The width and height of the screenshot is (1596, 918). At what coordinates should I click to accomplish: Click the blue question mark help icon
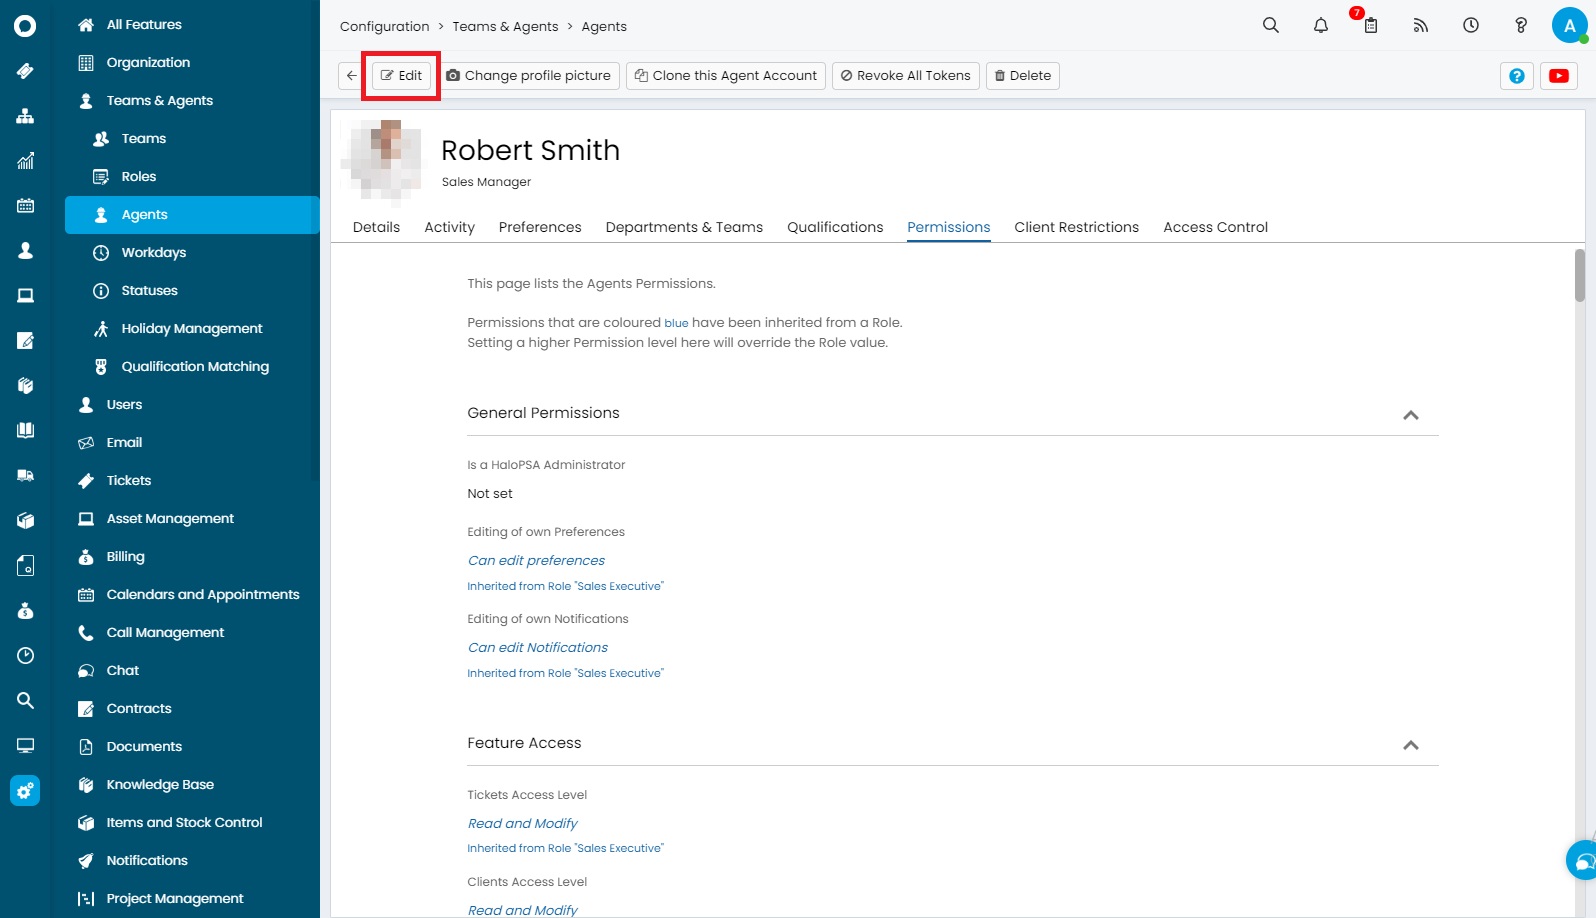coord(1516,76)
